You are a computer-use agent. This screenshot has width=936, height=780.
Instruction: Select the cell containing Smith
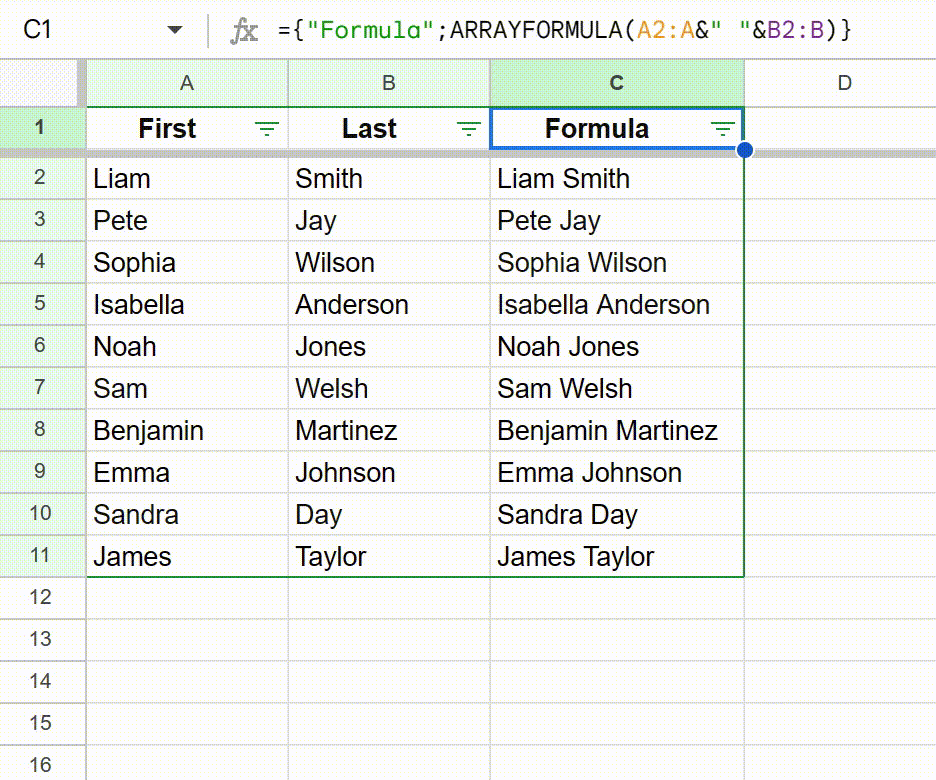tap(389, 178)
